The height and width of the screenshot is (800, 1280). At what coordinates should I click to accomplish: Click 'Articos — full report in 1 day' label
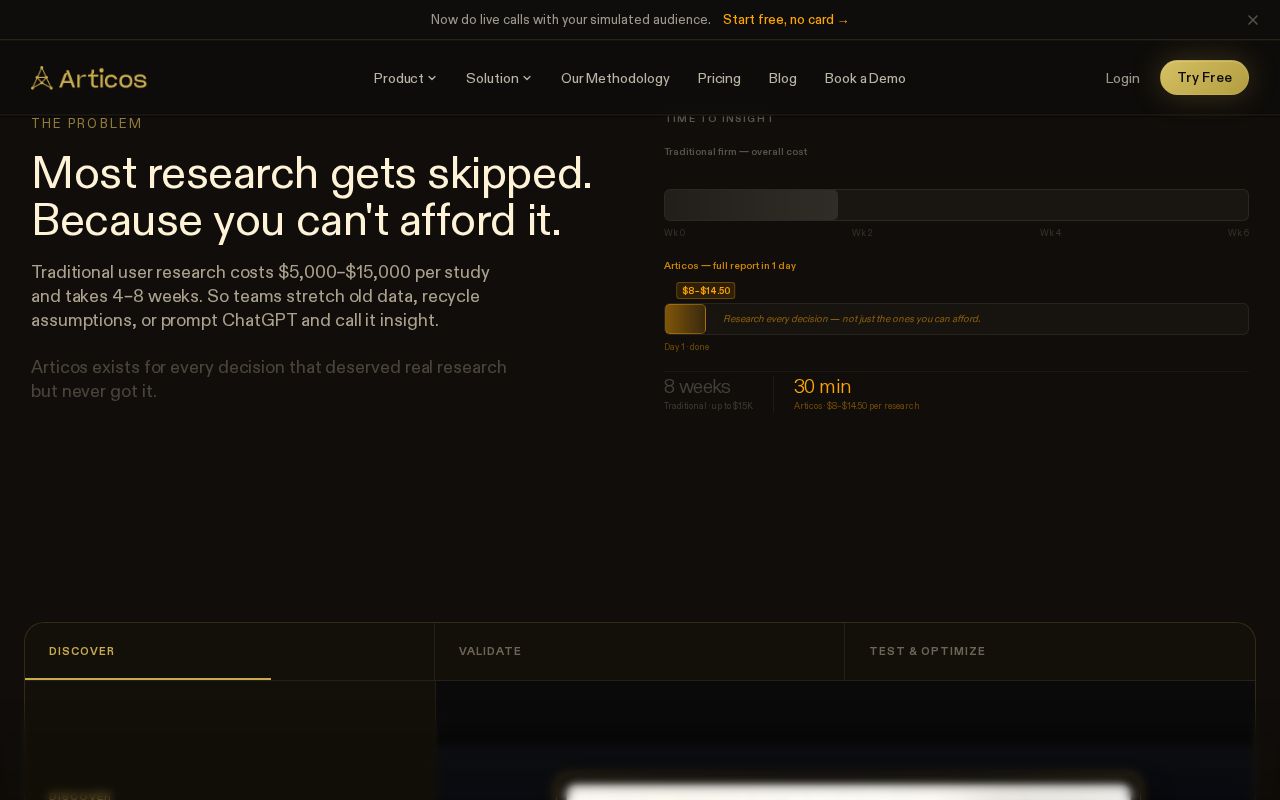click(x=730, y=265)
